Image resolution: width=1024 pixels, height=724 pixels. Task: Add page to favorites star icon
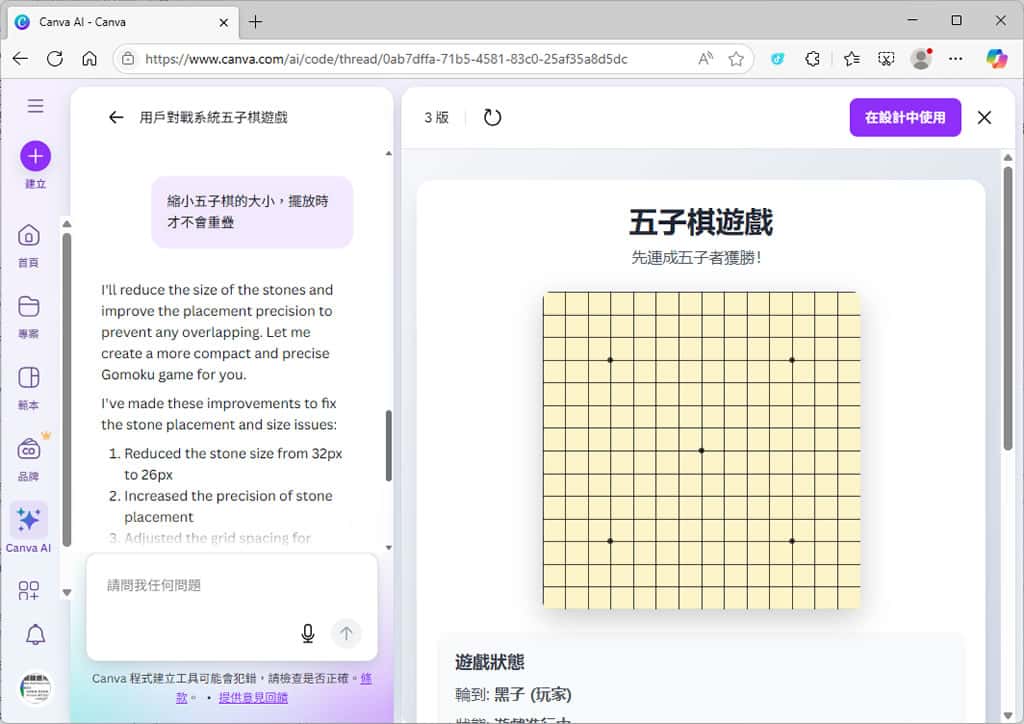(736, 59)
